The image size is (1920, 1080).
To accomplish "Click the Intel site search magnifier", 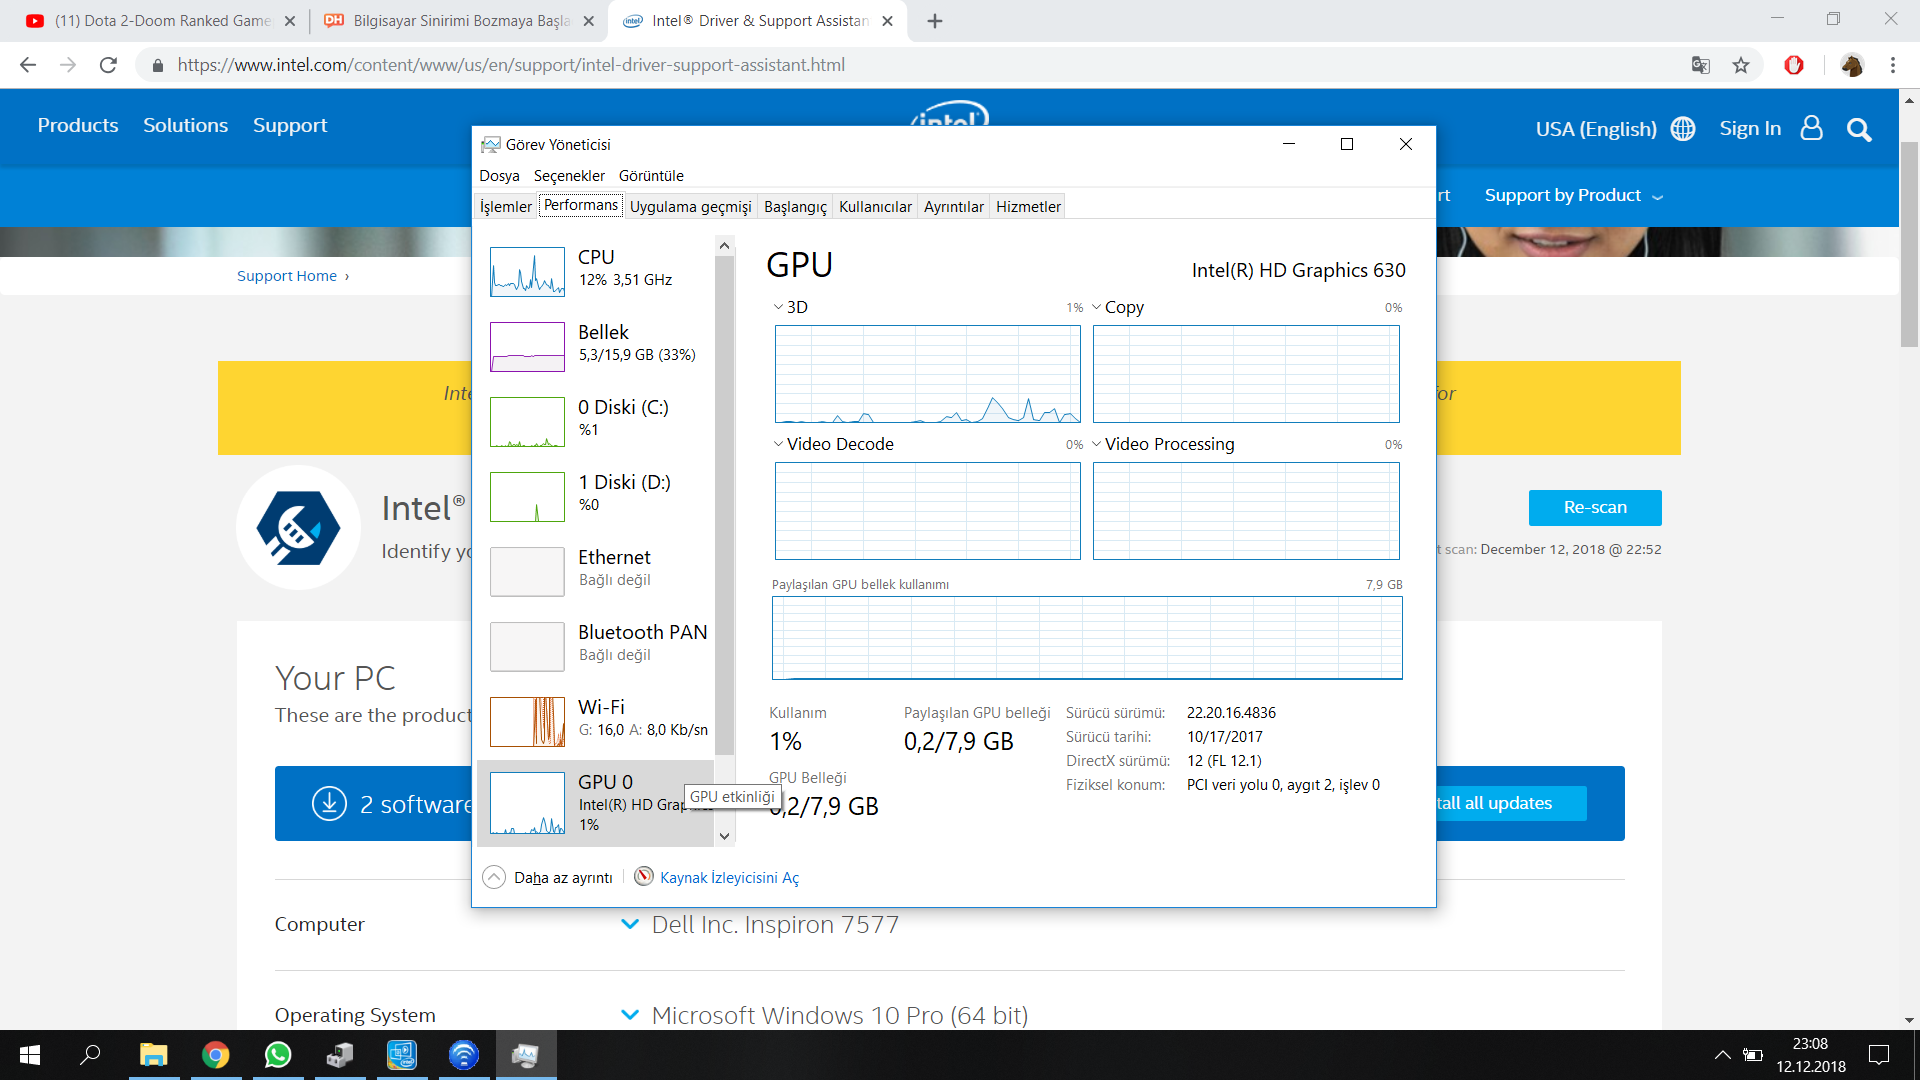I will [x=1859, y=130].
